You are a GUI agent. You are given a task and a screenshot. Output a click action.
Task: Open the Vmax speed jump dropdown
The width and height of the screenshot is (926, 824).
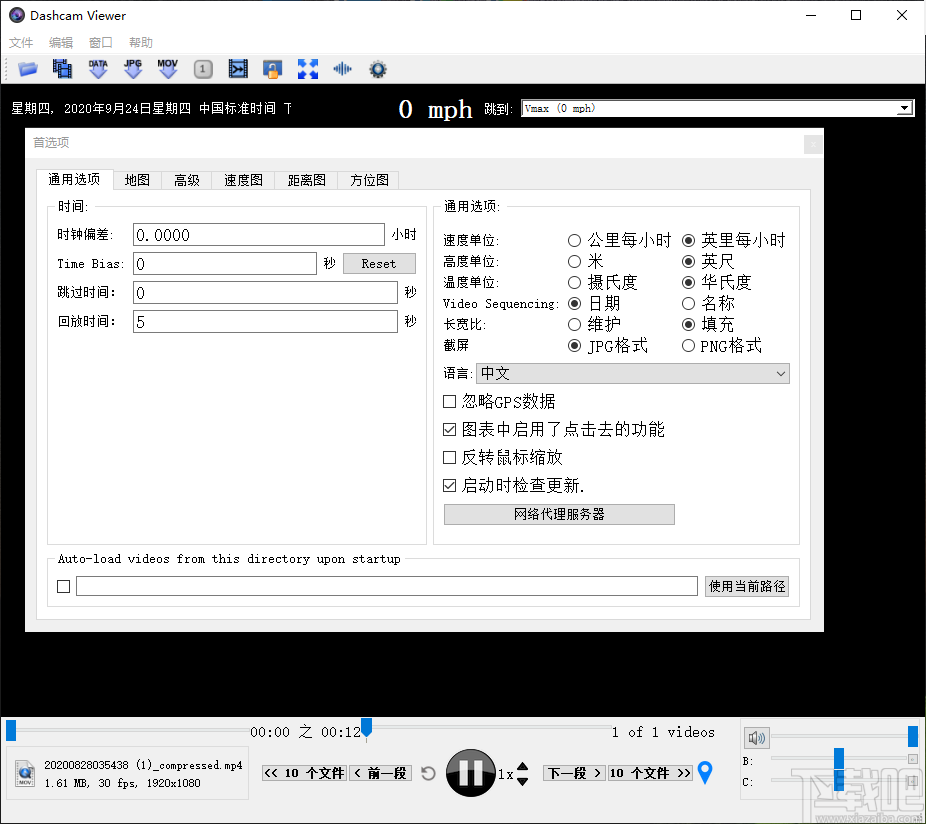tap(902, 107)
